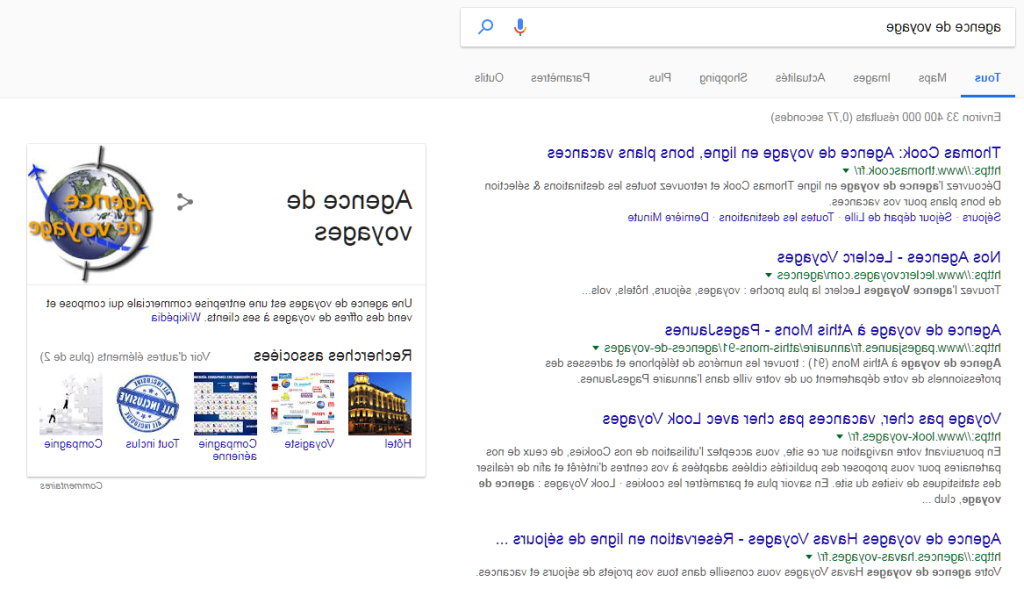Open the Shopping tab
This screenshot has height=589, width=1024.
pos(723,78)
